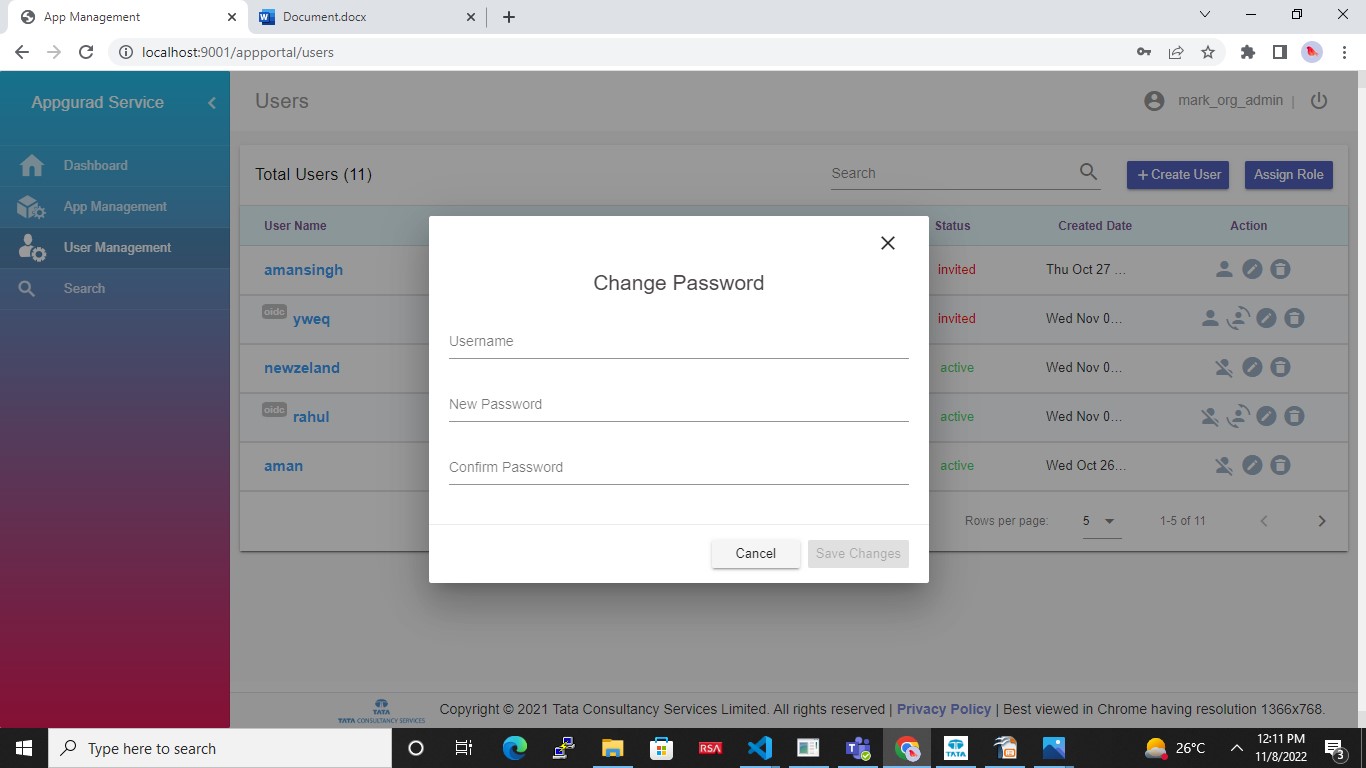Click the edit pencil icon for amansingh
Screen dimensions: 1366x768
tap(1252, 269)
